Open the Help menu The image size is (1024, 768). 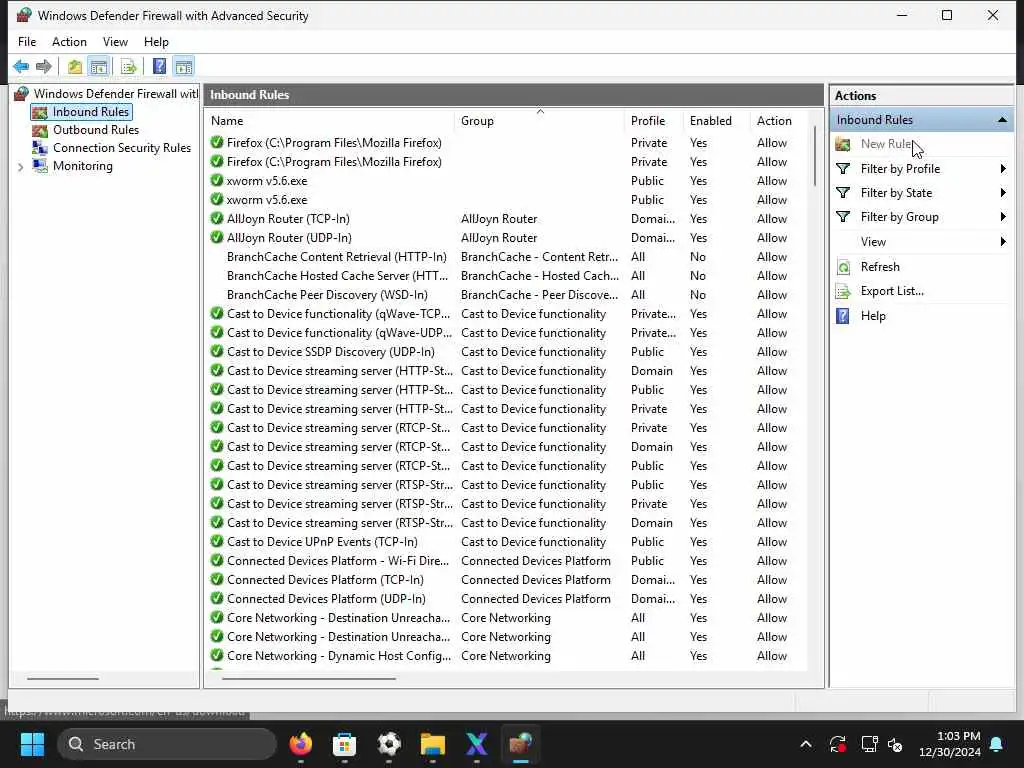pos(156,42)
